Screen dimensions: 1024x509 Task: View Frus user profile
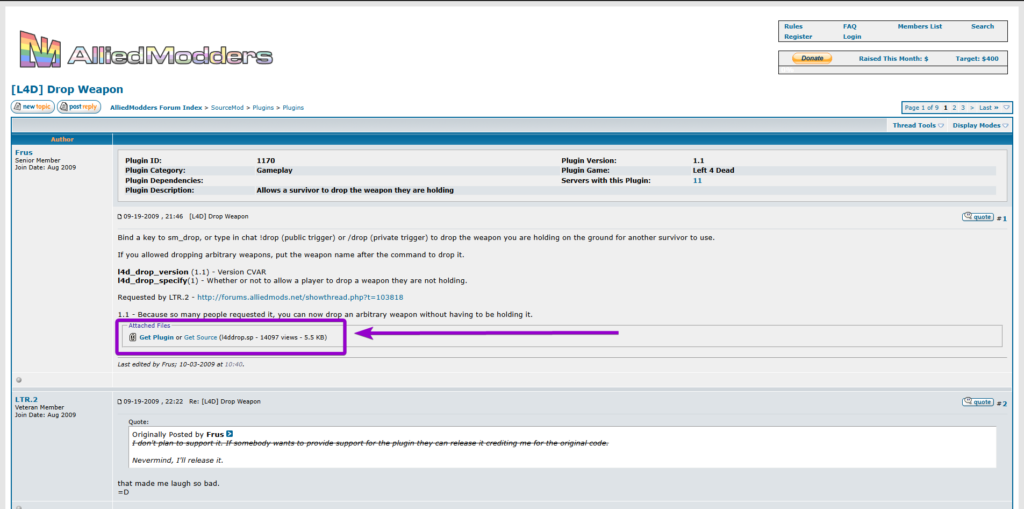(x=24, y=153)
